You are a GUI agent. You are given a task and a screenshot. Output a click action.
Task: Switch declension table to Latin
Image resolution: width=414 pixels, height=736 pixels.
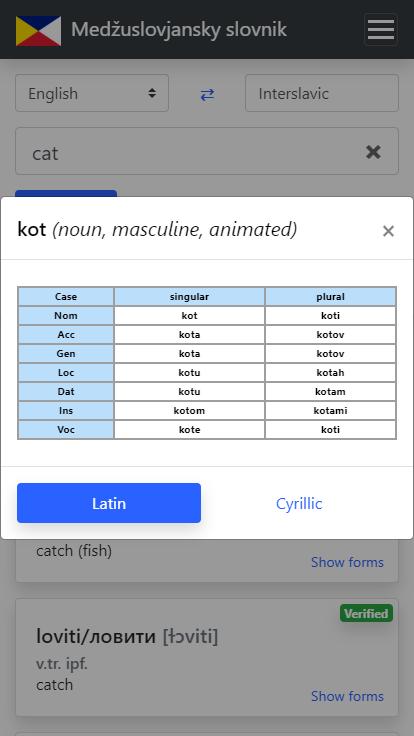pos(109,503)
